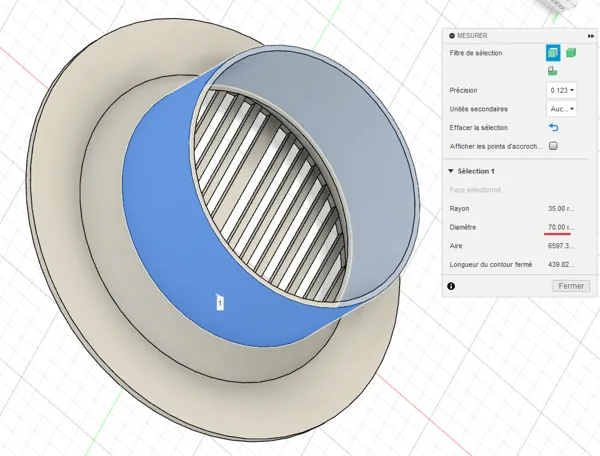Click the Aire value 6597.3
600x456 pixels.
561,246
